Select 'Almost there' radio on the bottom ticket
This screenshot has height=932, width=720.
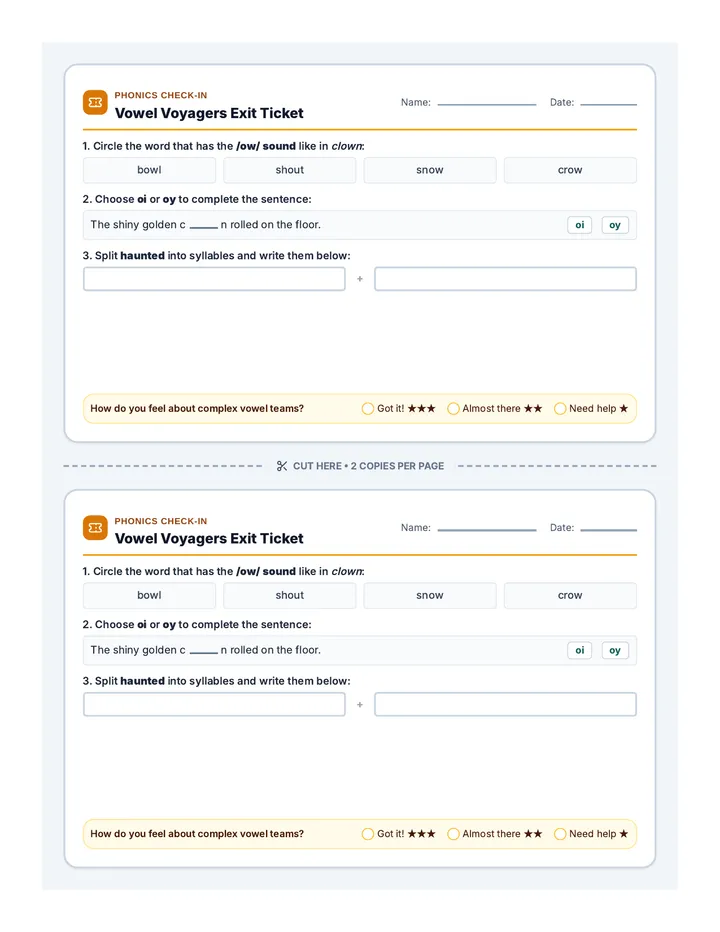tap(453, 834)
